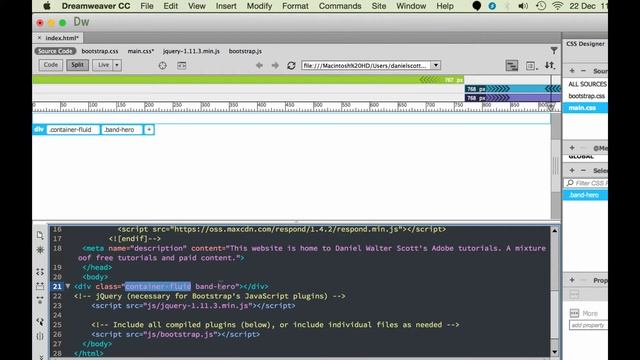The width and height of the screenshot is (640, 360).
Task: Add a media query with plus icon
Action: 572,148
